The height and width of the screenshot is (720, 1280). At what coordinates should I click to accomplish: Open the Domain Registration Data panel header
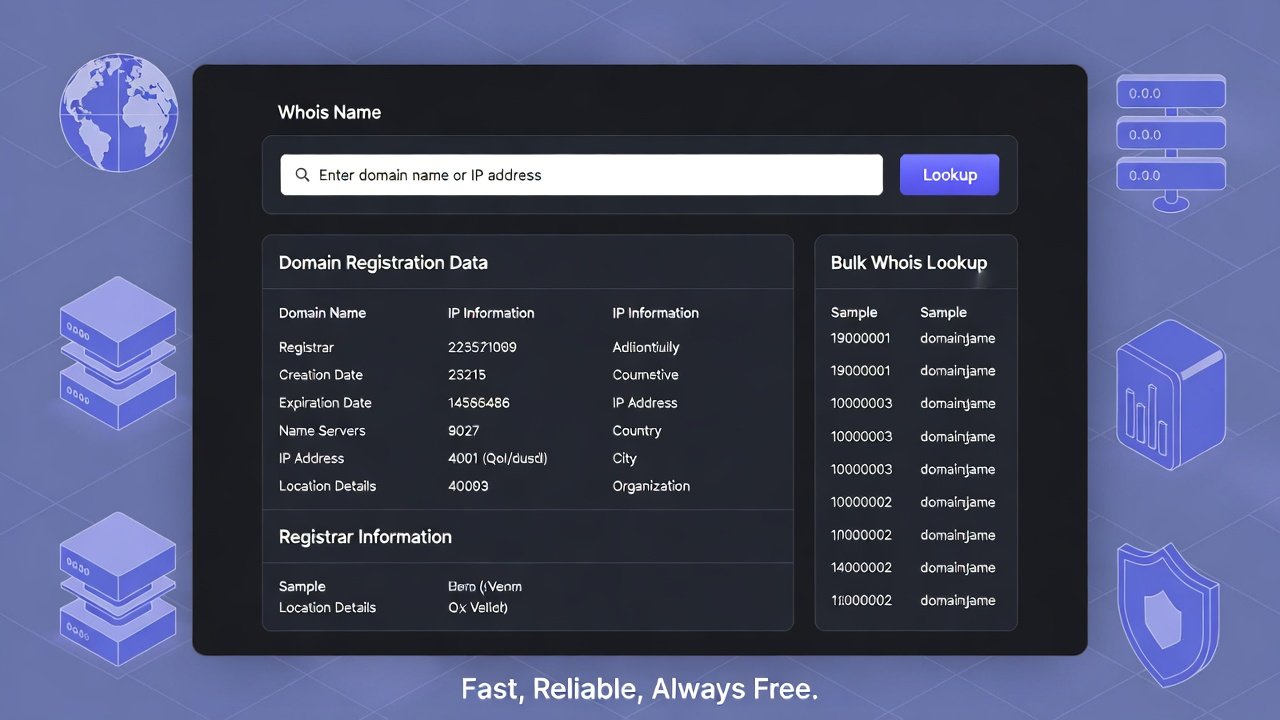coord(383,263)
